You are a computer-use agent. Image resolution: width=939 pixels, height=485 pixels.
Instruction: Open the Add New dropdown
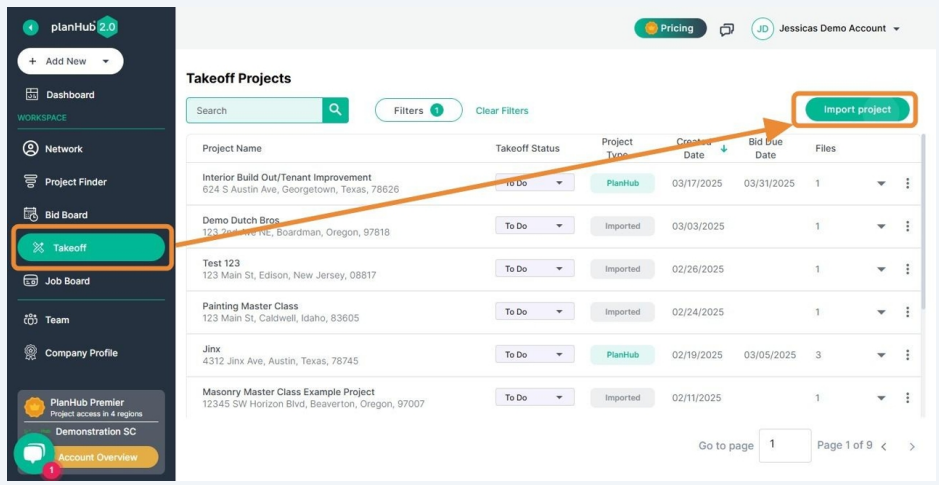coord(70,61)
